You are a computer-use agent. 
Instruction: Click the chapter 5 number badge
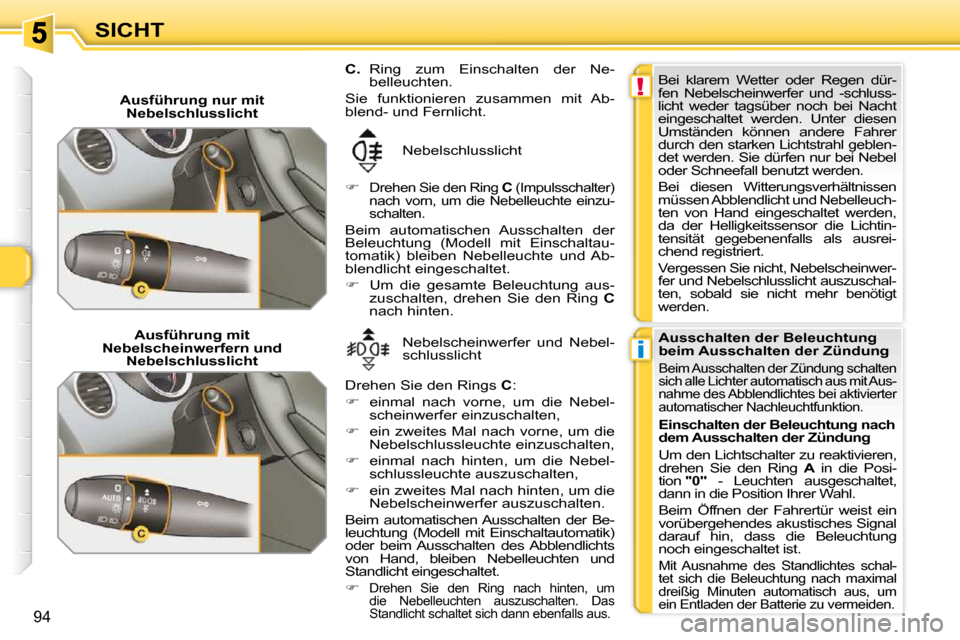click(39, 32)
